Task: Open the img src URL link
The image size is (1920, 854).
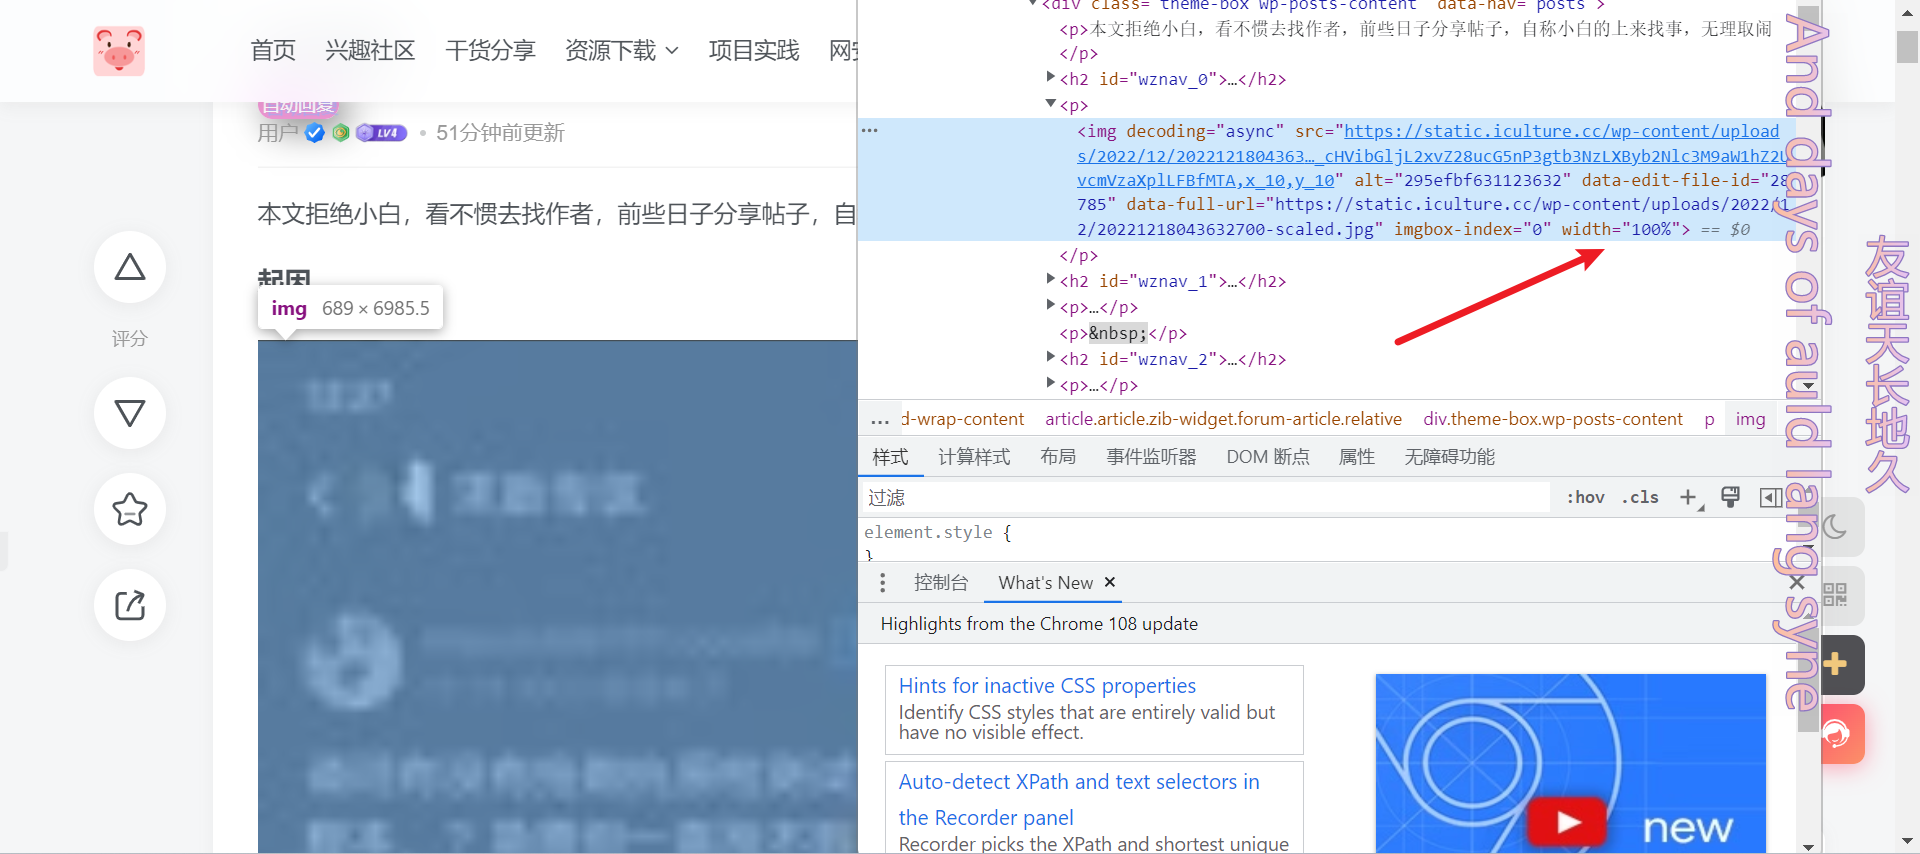Action: click(x=1432, y=156)
